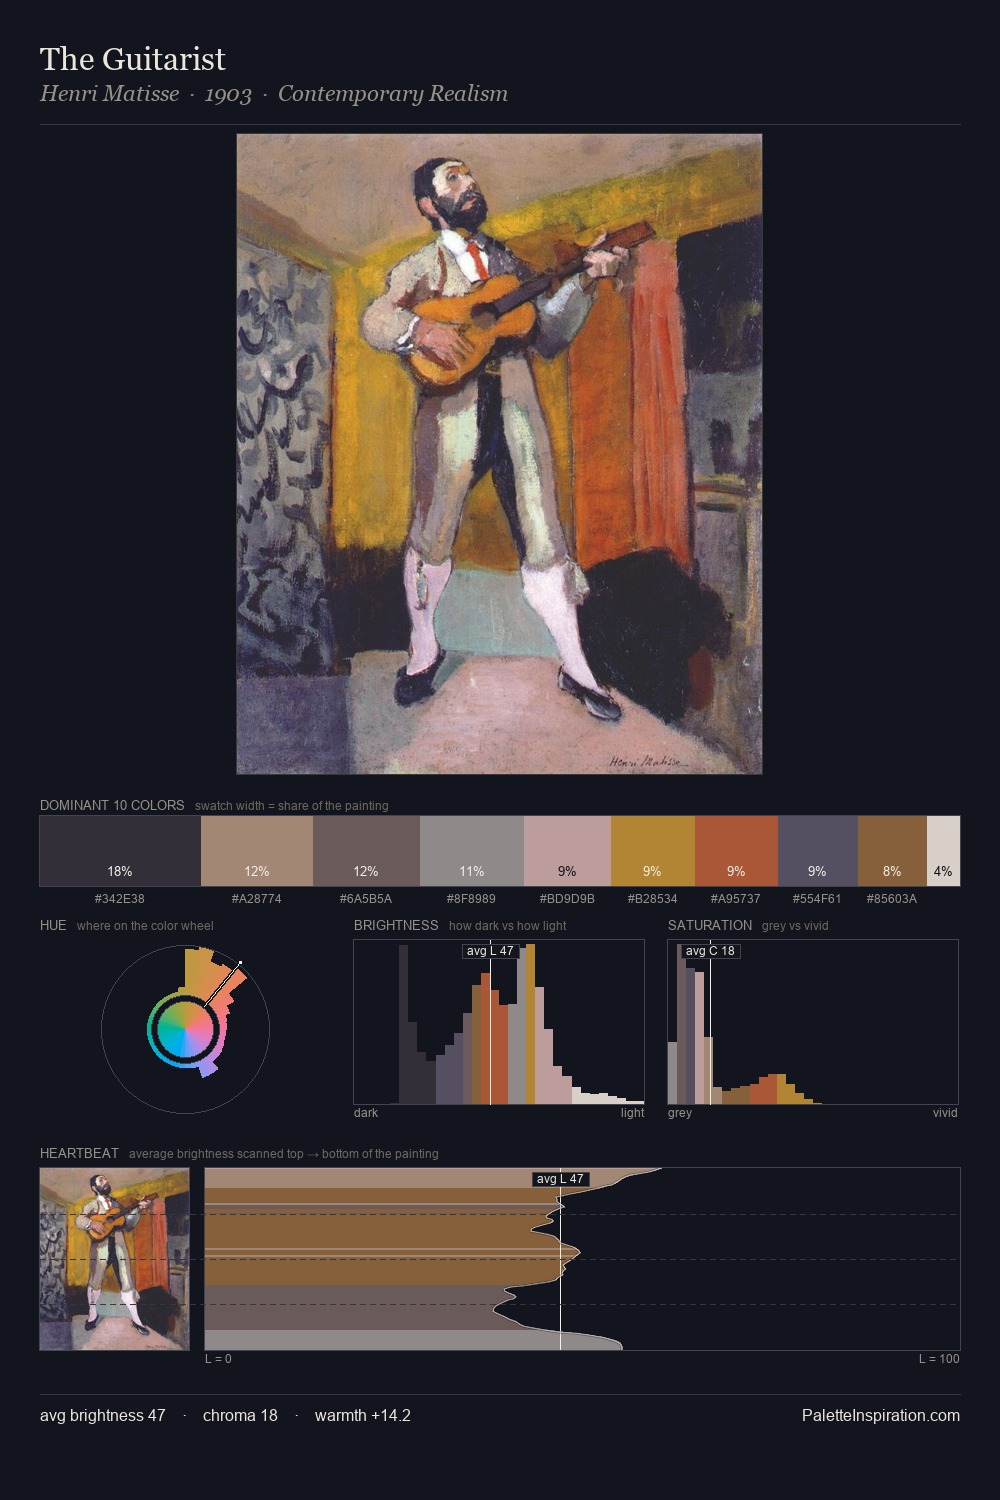
Task: Click the hex code #85603A
Action: tap(892, 899)
